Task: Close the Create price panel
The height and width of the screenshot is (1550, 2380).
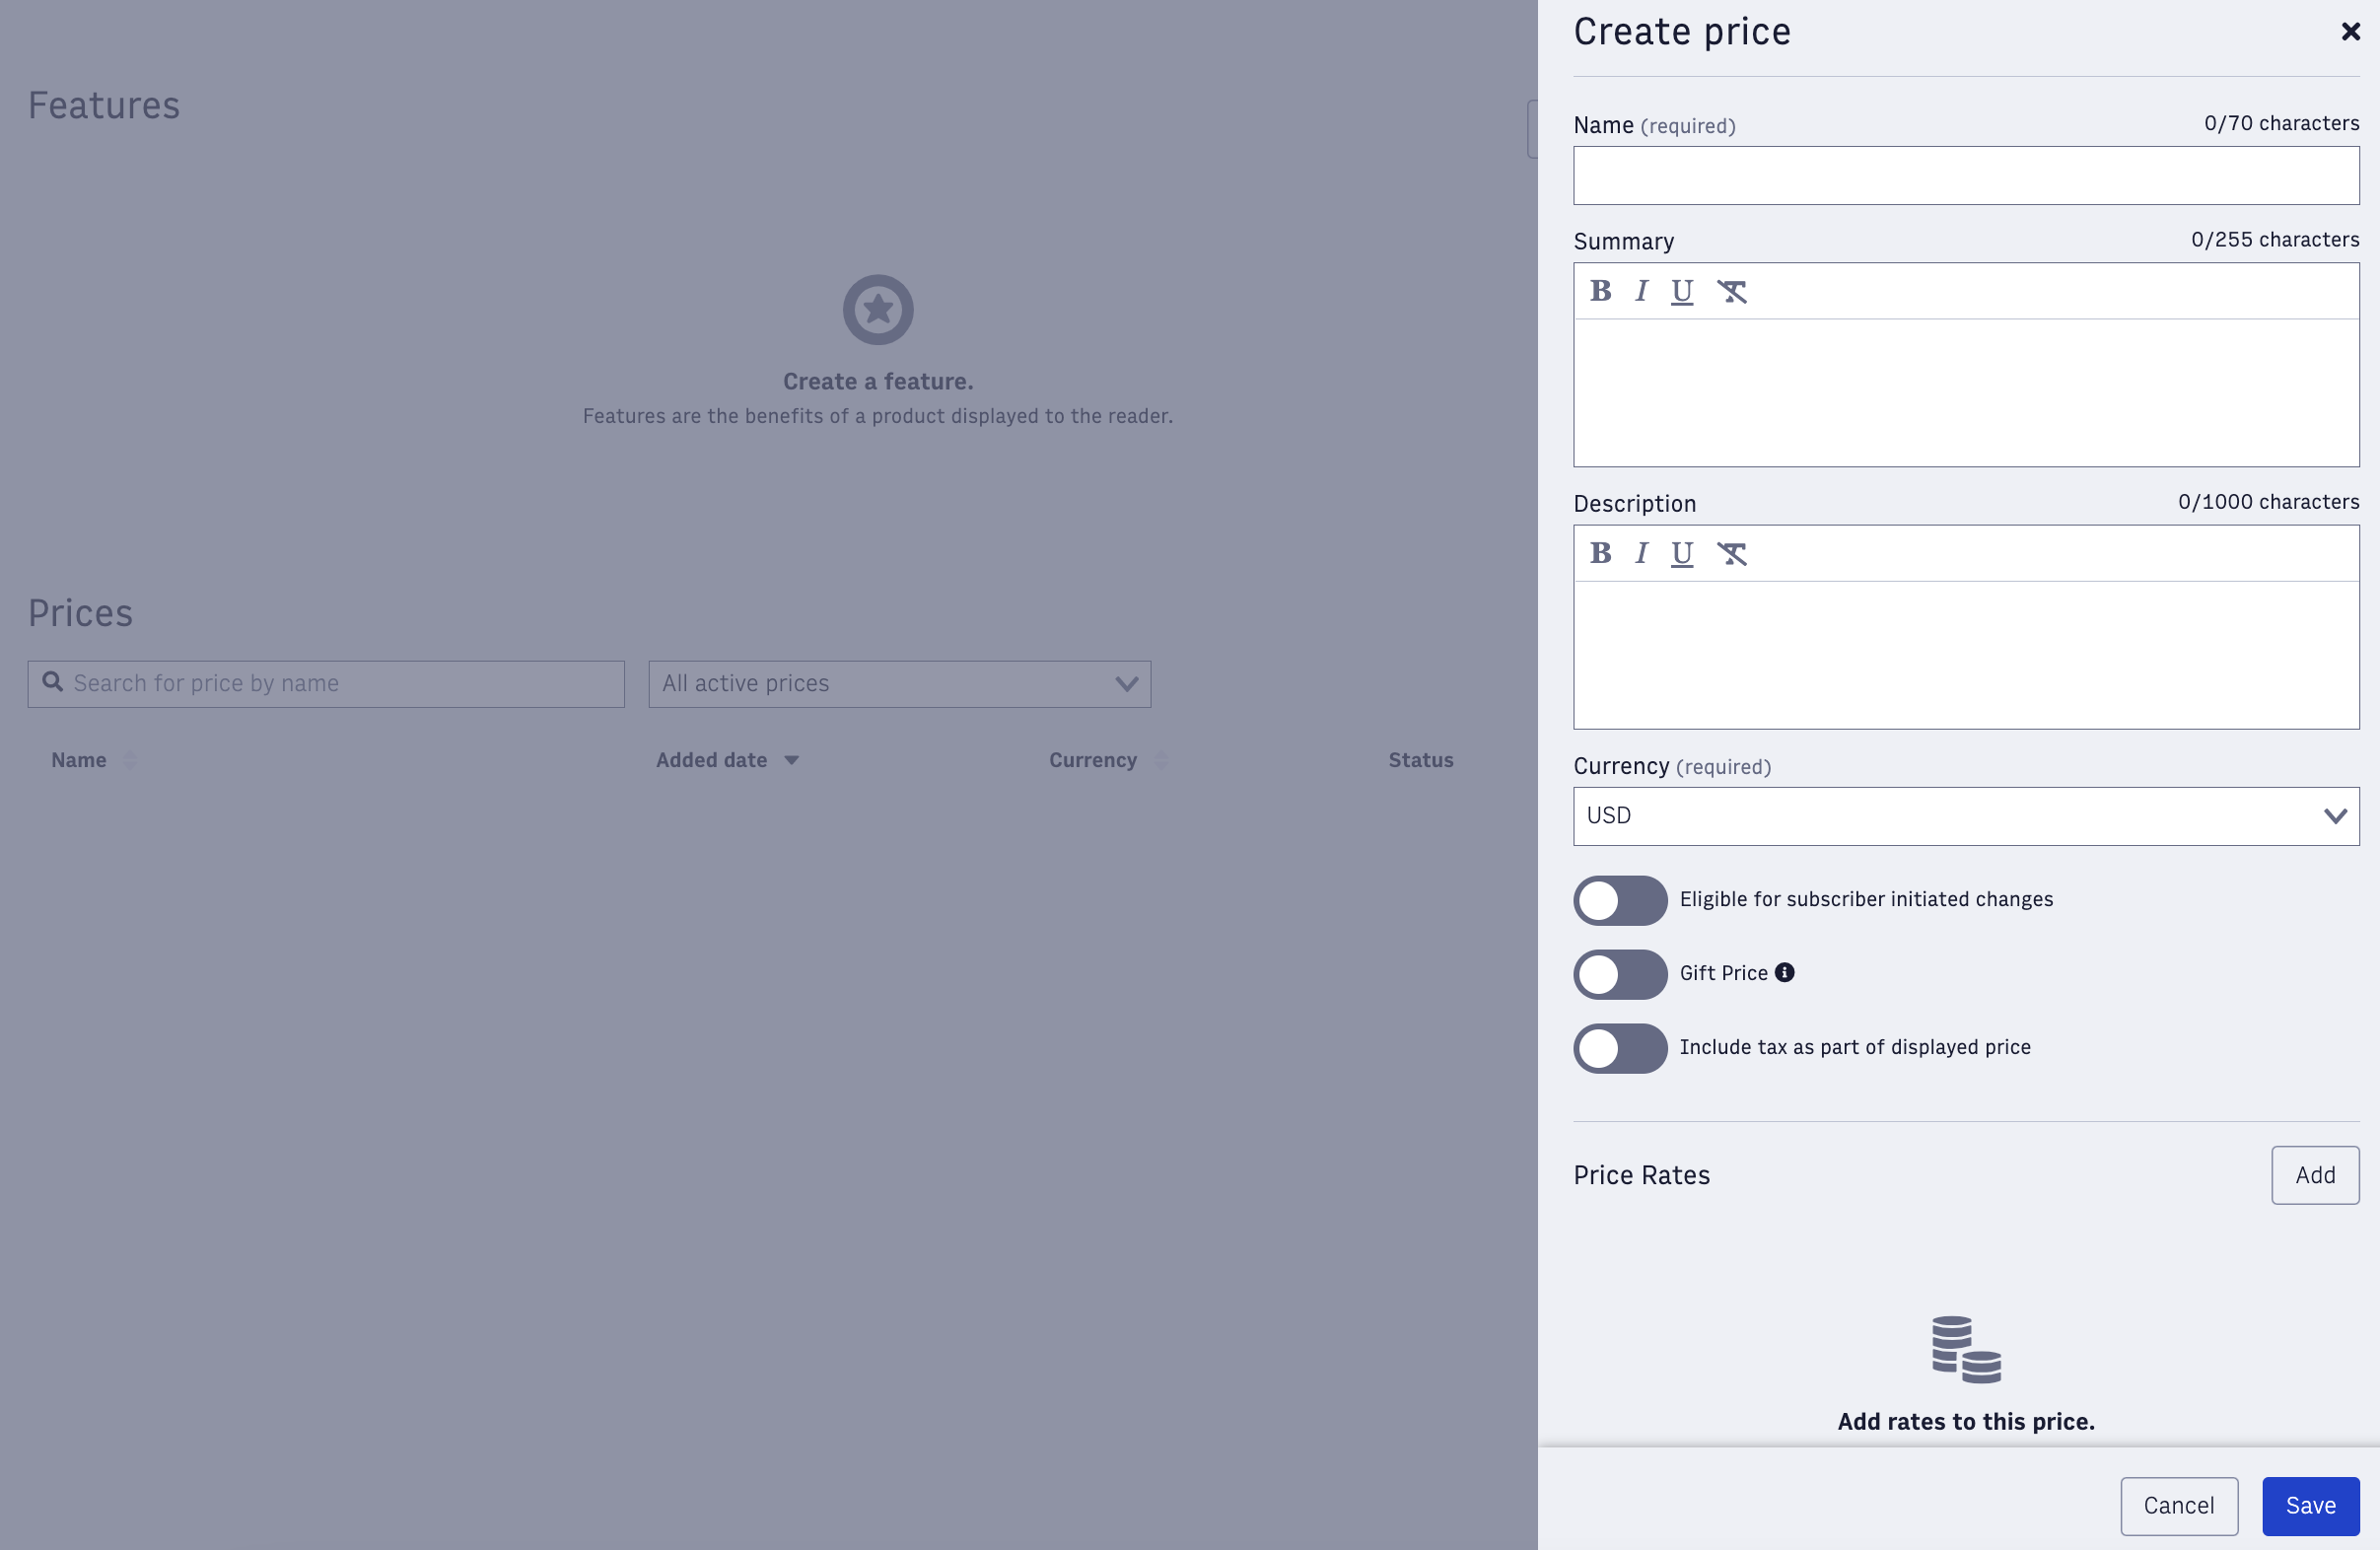Action: (2351, 32)
